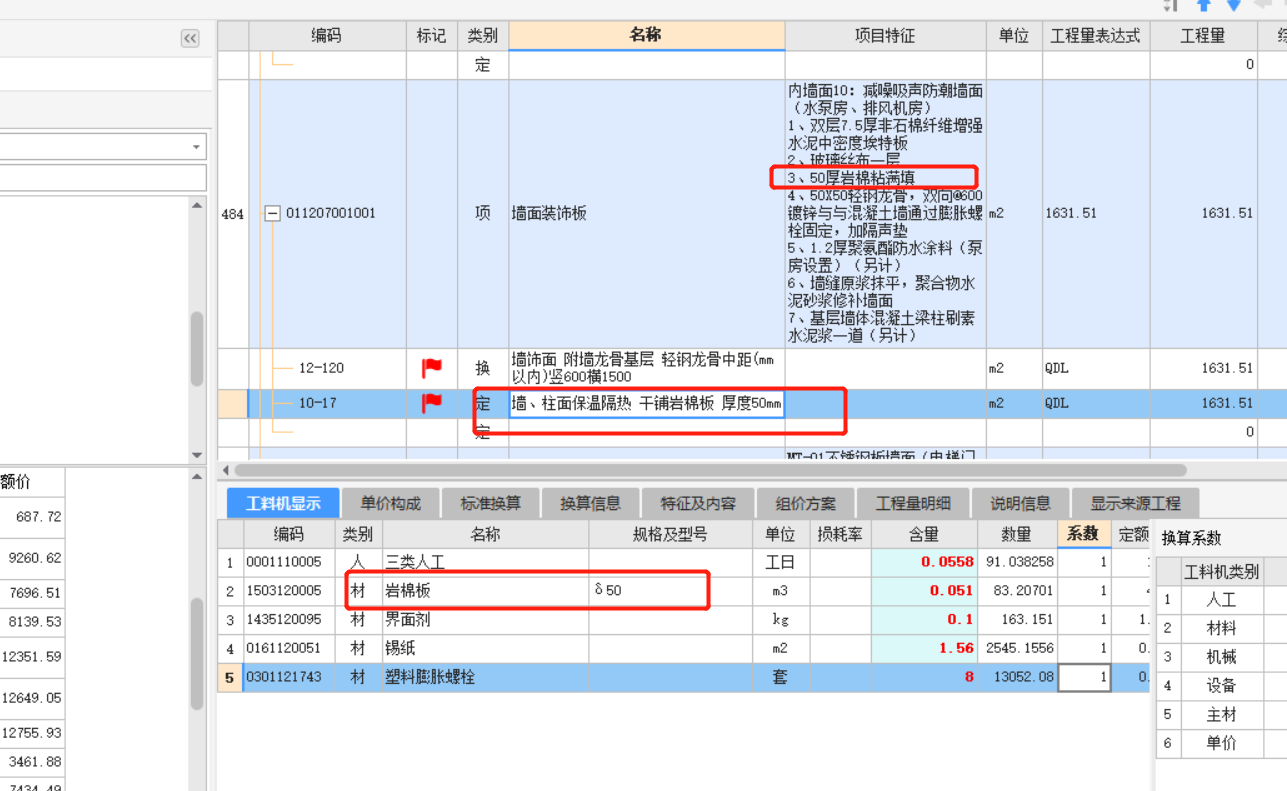Select the 换算信息 tab
The width and height of the screenshot is (1287, 791).
coord(590,503)
